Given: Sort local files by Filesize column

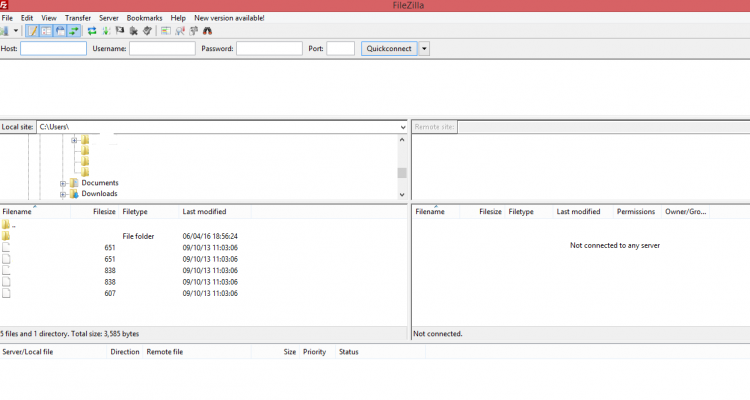Looking at the screenshot, I should pos(95,211).
